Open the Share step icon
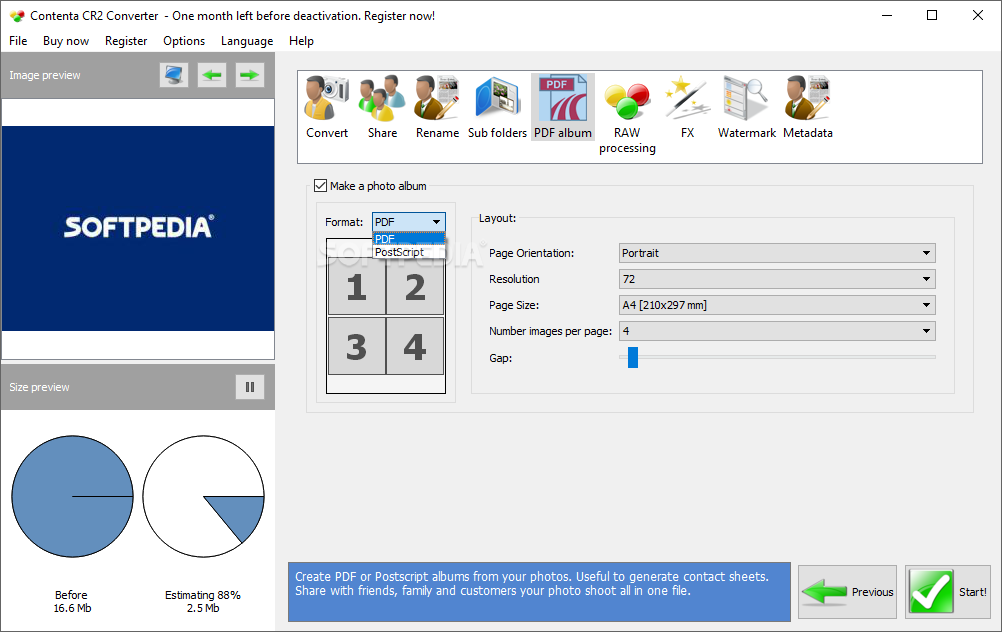 pos(382,107)
